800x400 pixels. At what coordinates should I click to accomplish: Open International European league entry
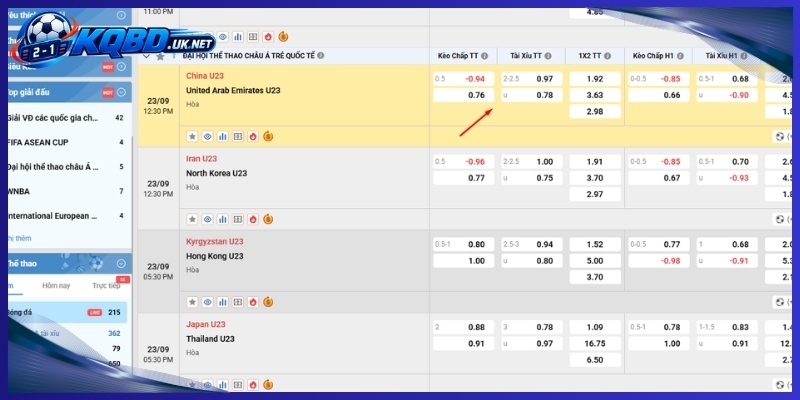(68, 216)
